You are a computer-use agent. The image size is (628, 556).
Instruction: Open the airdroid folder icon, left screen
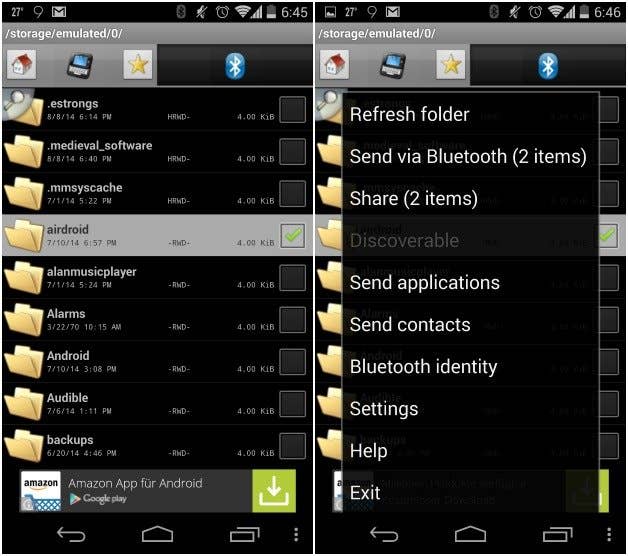click(x=24, y=235)
